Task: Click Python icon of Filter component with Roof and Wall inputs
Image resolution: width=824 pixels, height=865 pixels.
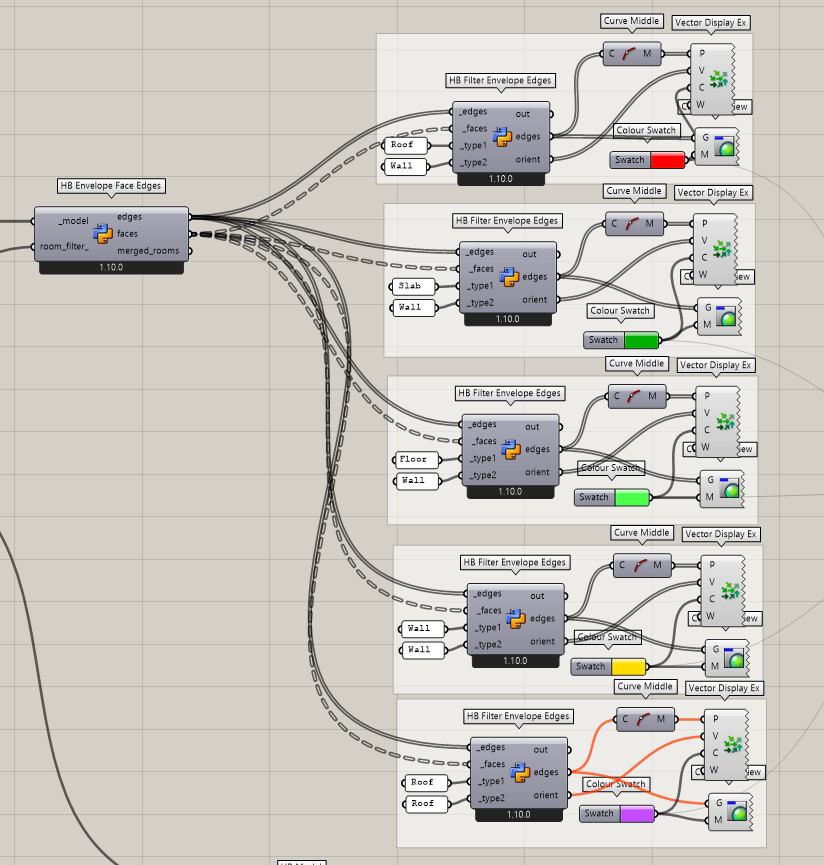Action: click(502, 137)
